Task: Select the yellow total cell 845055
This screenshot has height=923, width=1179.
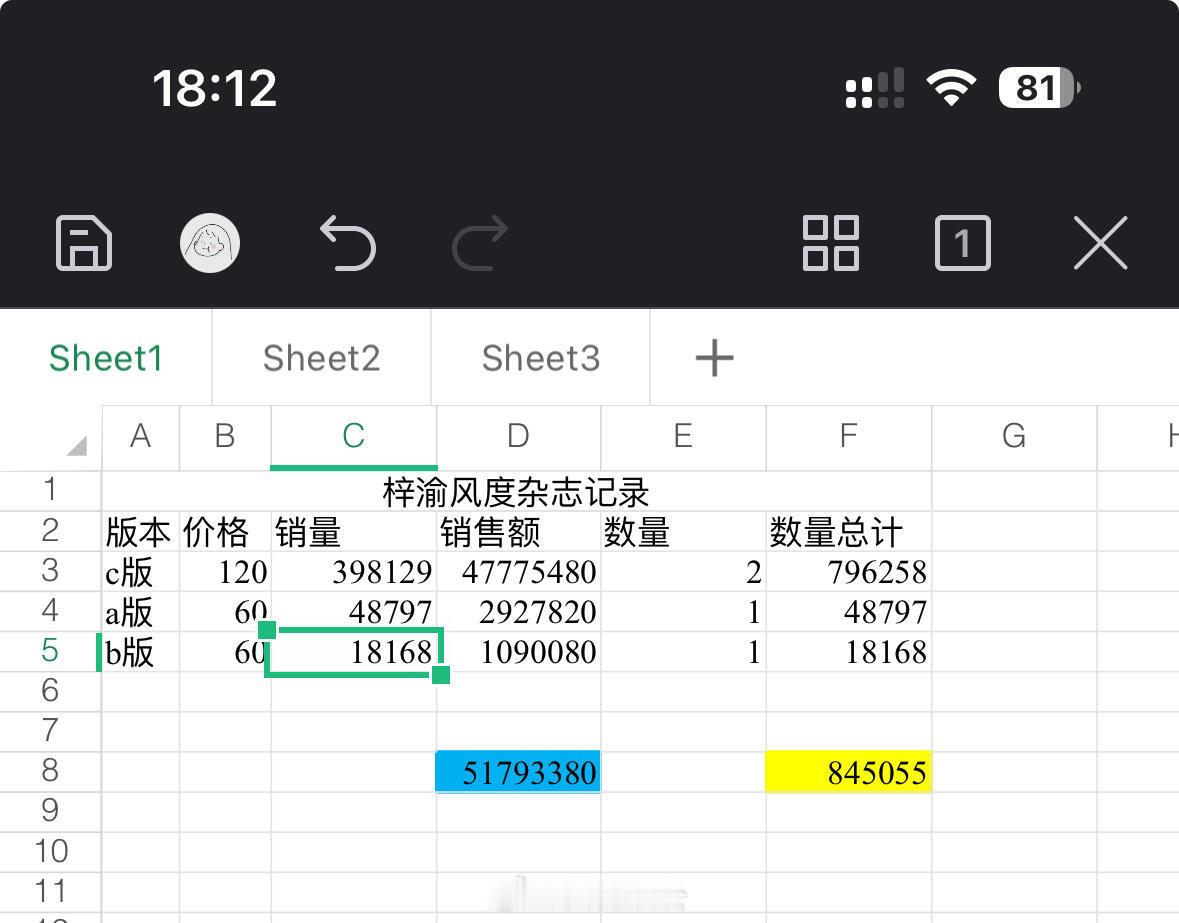Action: (x=849, y=771)
